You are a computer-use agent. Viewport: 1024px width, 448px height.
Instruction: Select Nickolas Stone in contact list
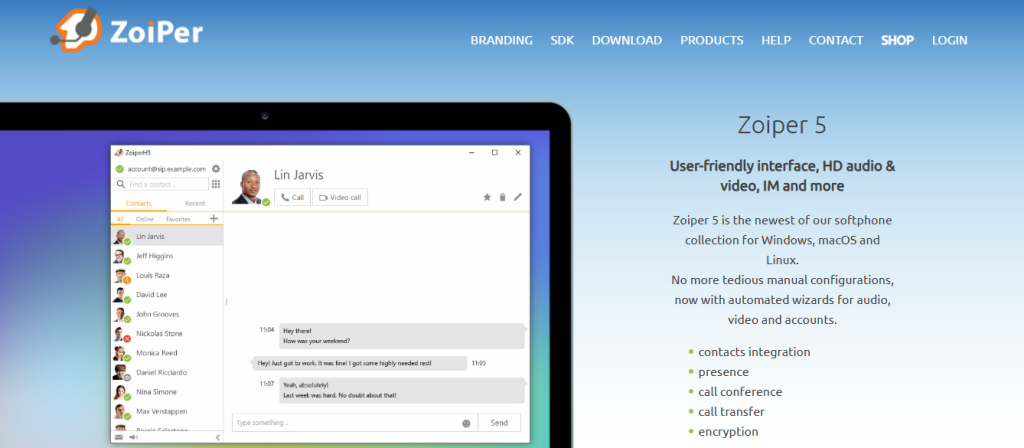158,333
